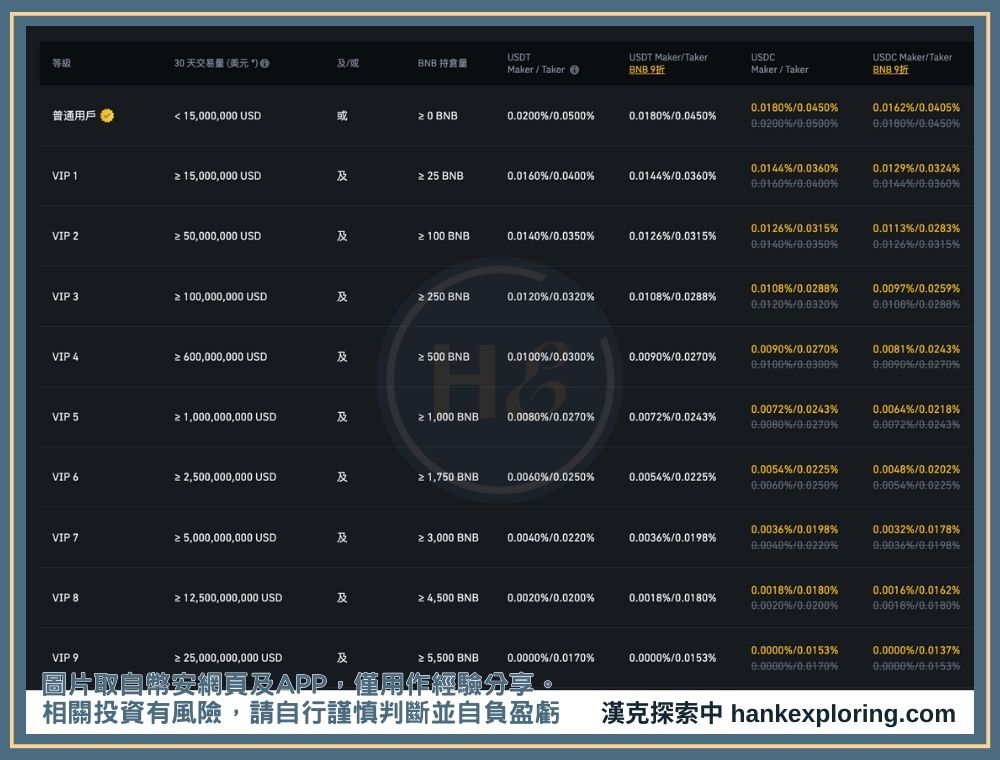
Task: Select the VIP 2 row label
Action: (65, 236)
